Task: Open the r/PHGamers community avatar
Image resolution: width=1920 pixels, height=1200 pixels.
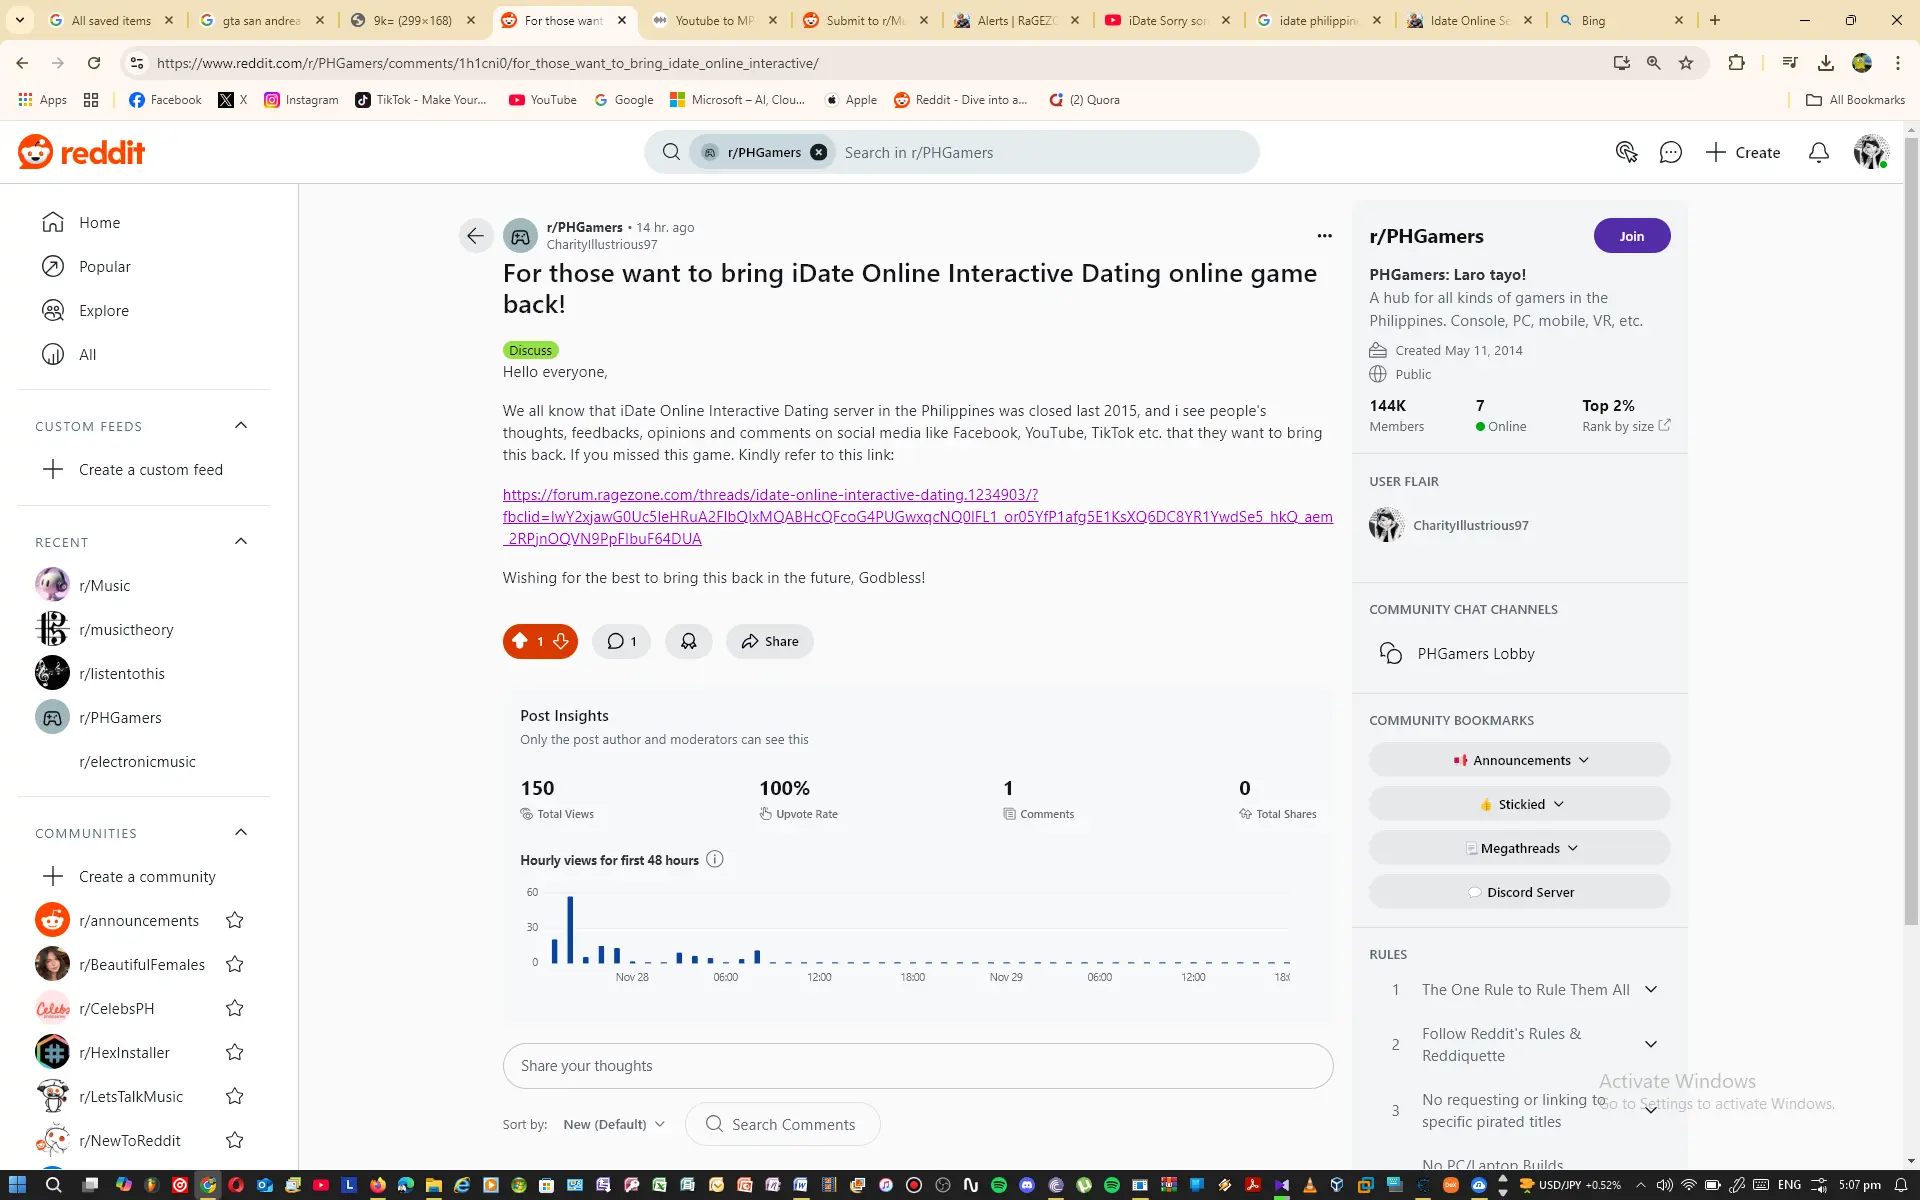Action: point(520,236)
